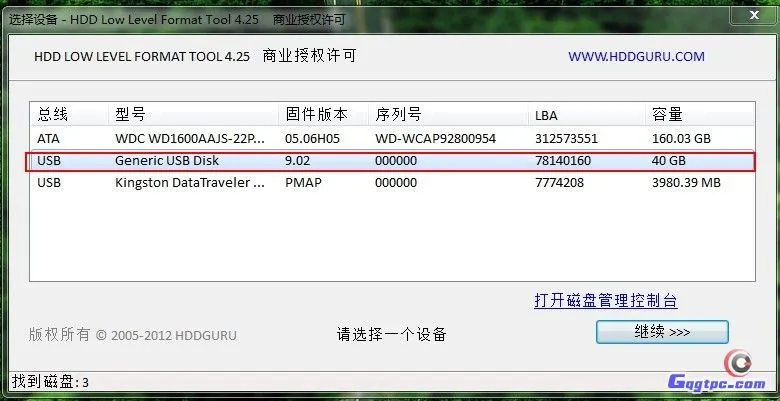The height and width of the screenshot is (401, 780).
Task: Sort by the 总线 column header
Action: (69, 115)
